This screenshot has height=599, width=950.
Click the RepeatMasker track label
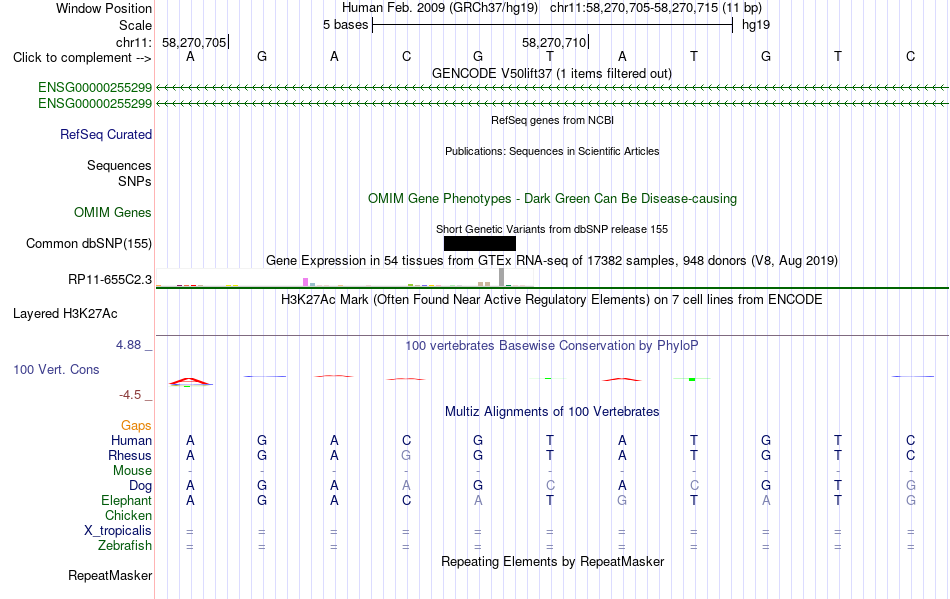(x=110, y=575)
